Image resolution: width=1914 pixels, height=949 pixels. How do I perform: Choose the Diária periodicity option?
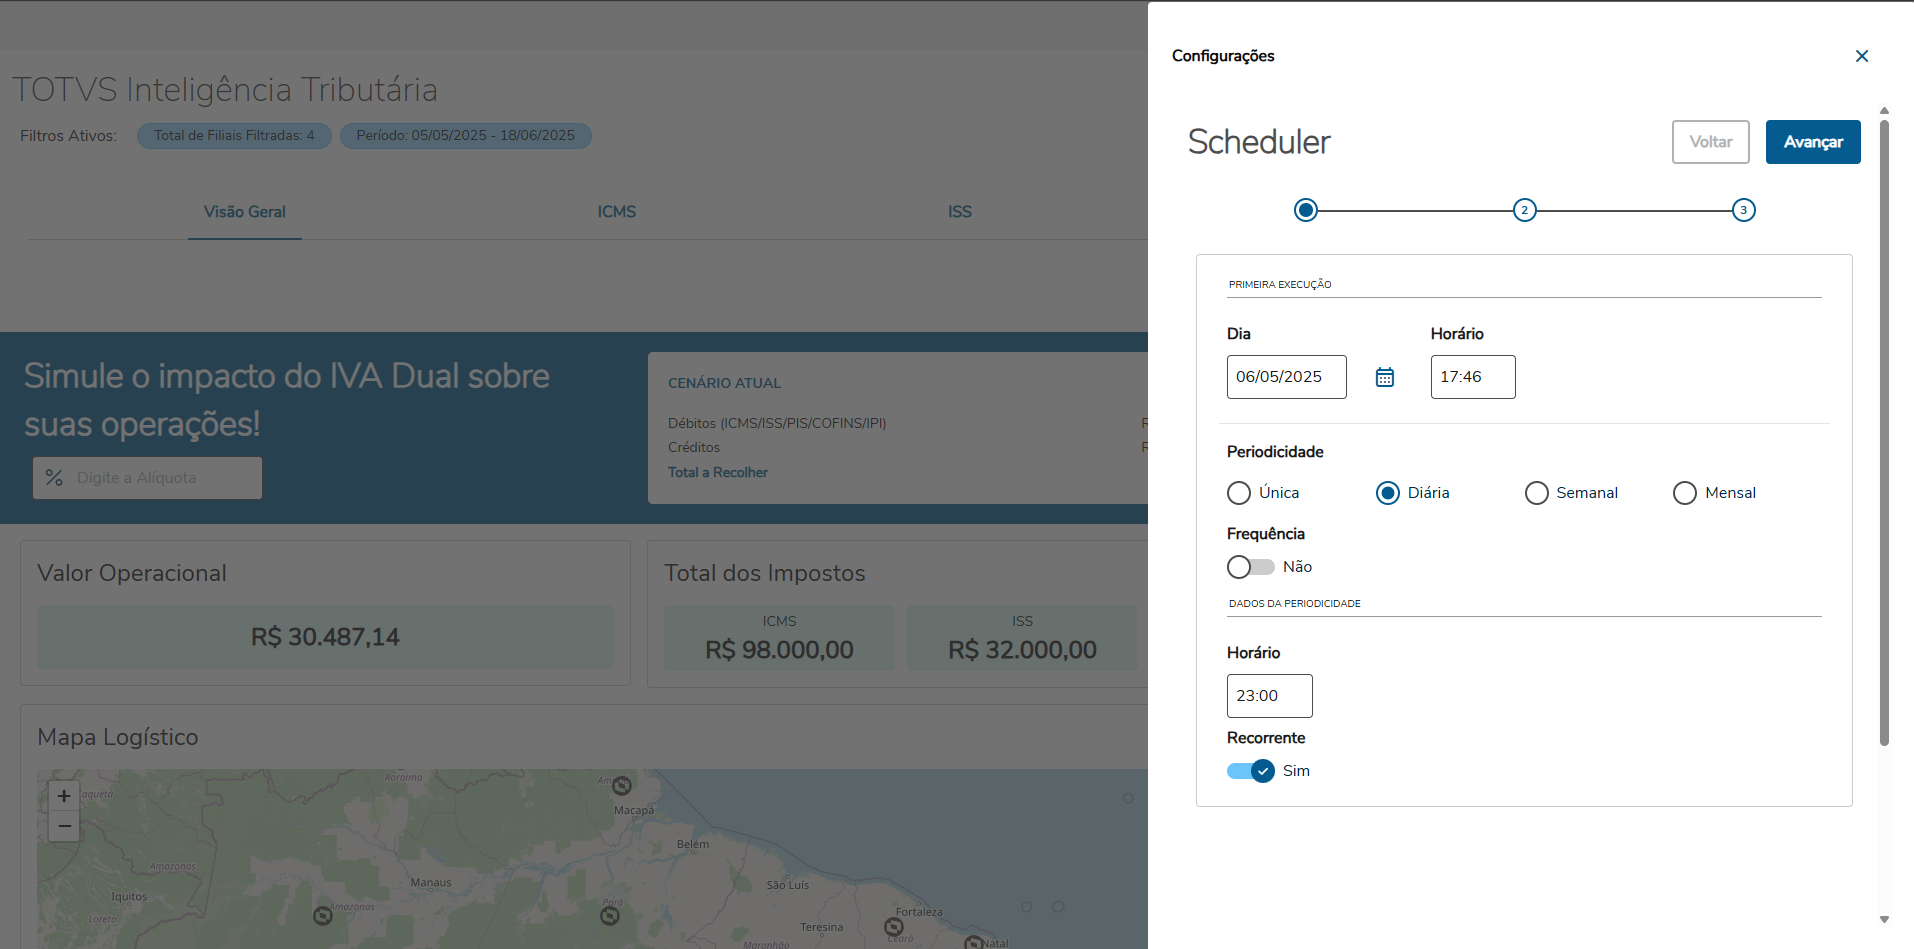coord(1388,493)
